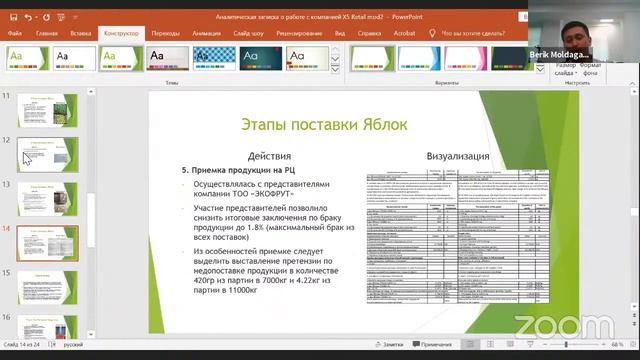Switch to the Главная ribbon tab
640x360 pixels.
47,33
